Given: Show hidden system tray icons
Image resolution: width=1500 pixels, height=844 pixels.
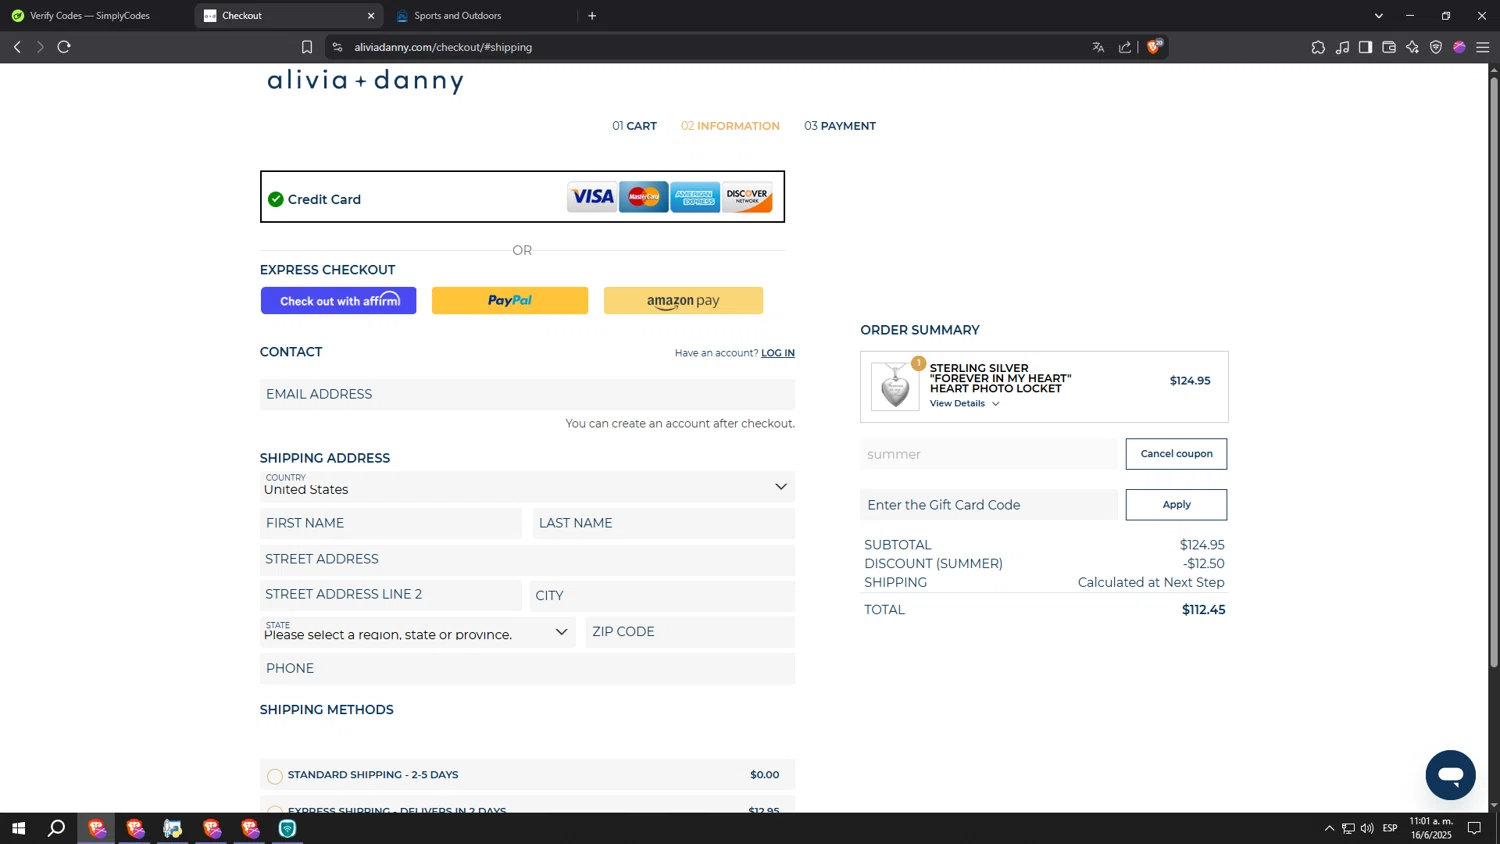Looking at the screenshot, I should 1329,828.
